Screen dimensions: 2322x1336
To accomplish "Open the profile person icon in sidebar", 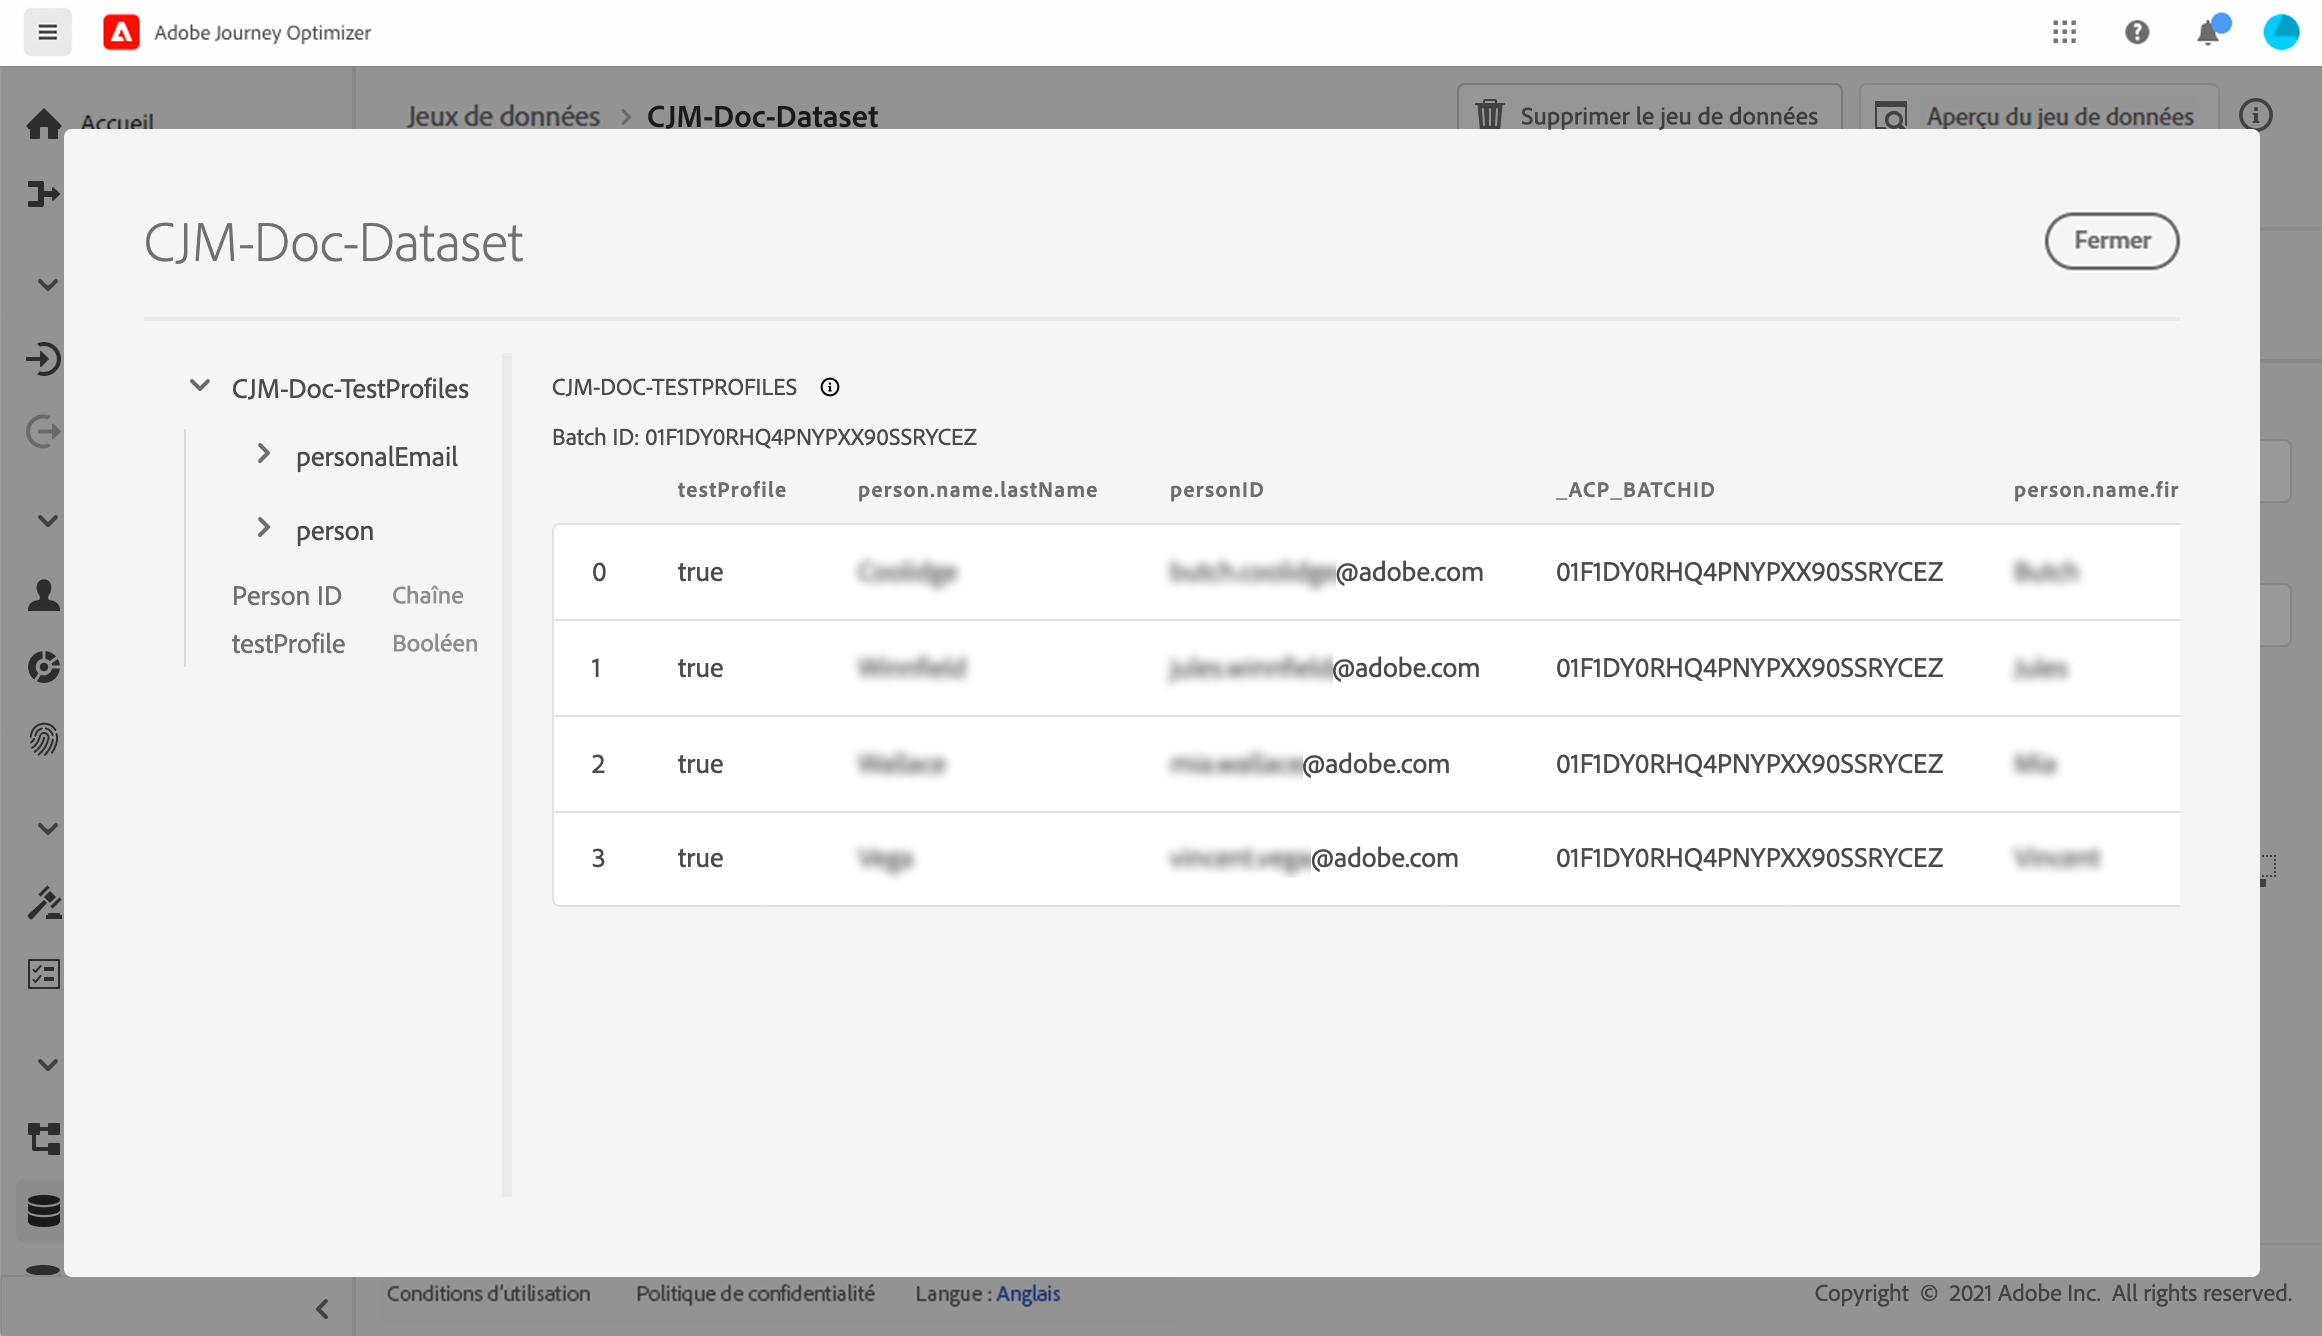I will [43, 595].
